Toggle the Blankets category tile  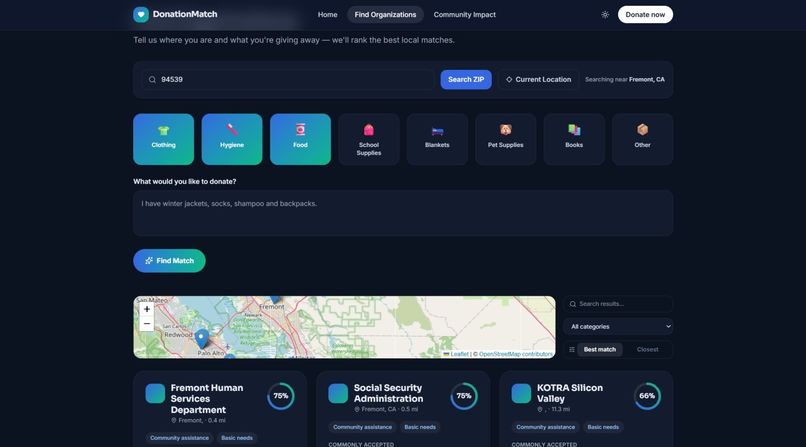[437, 139]
